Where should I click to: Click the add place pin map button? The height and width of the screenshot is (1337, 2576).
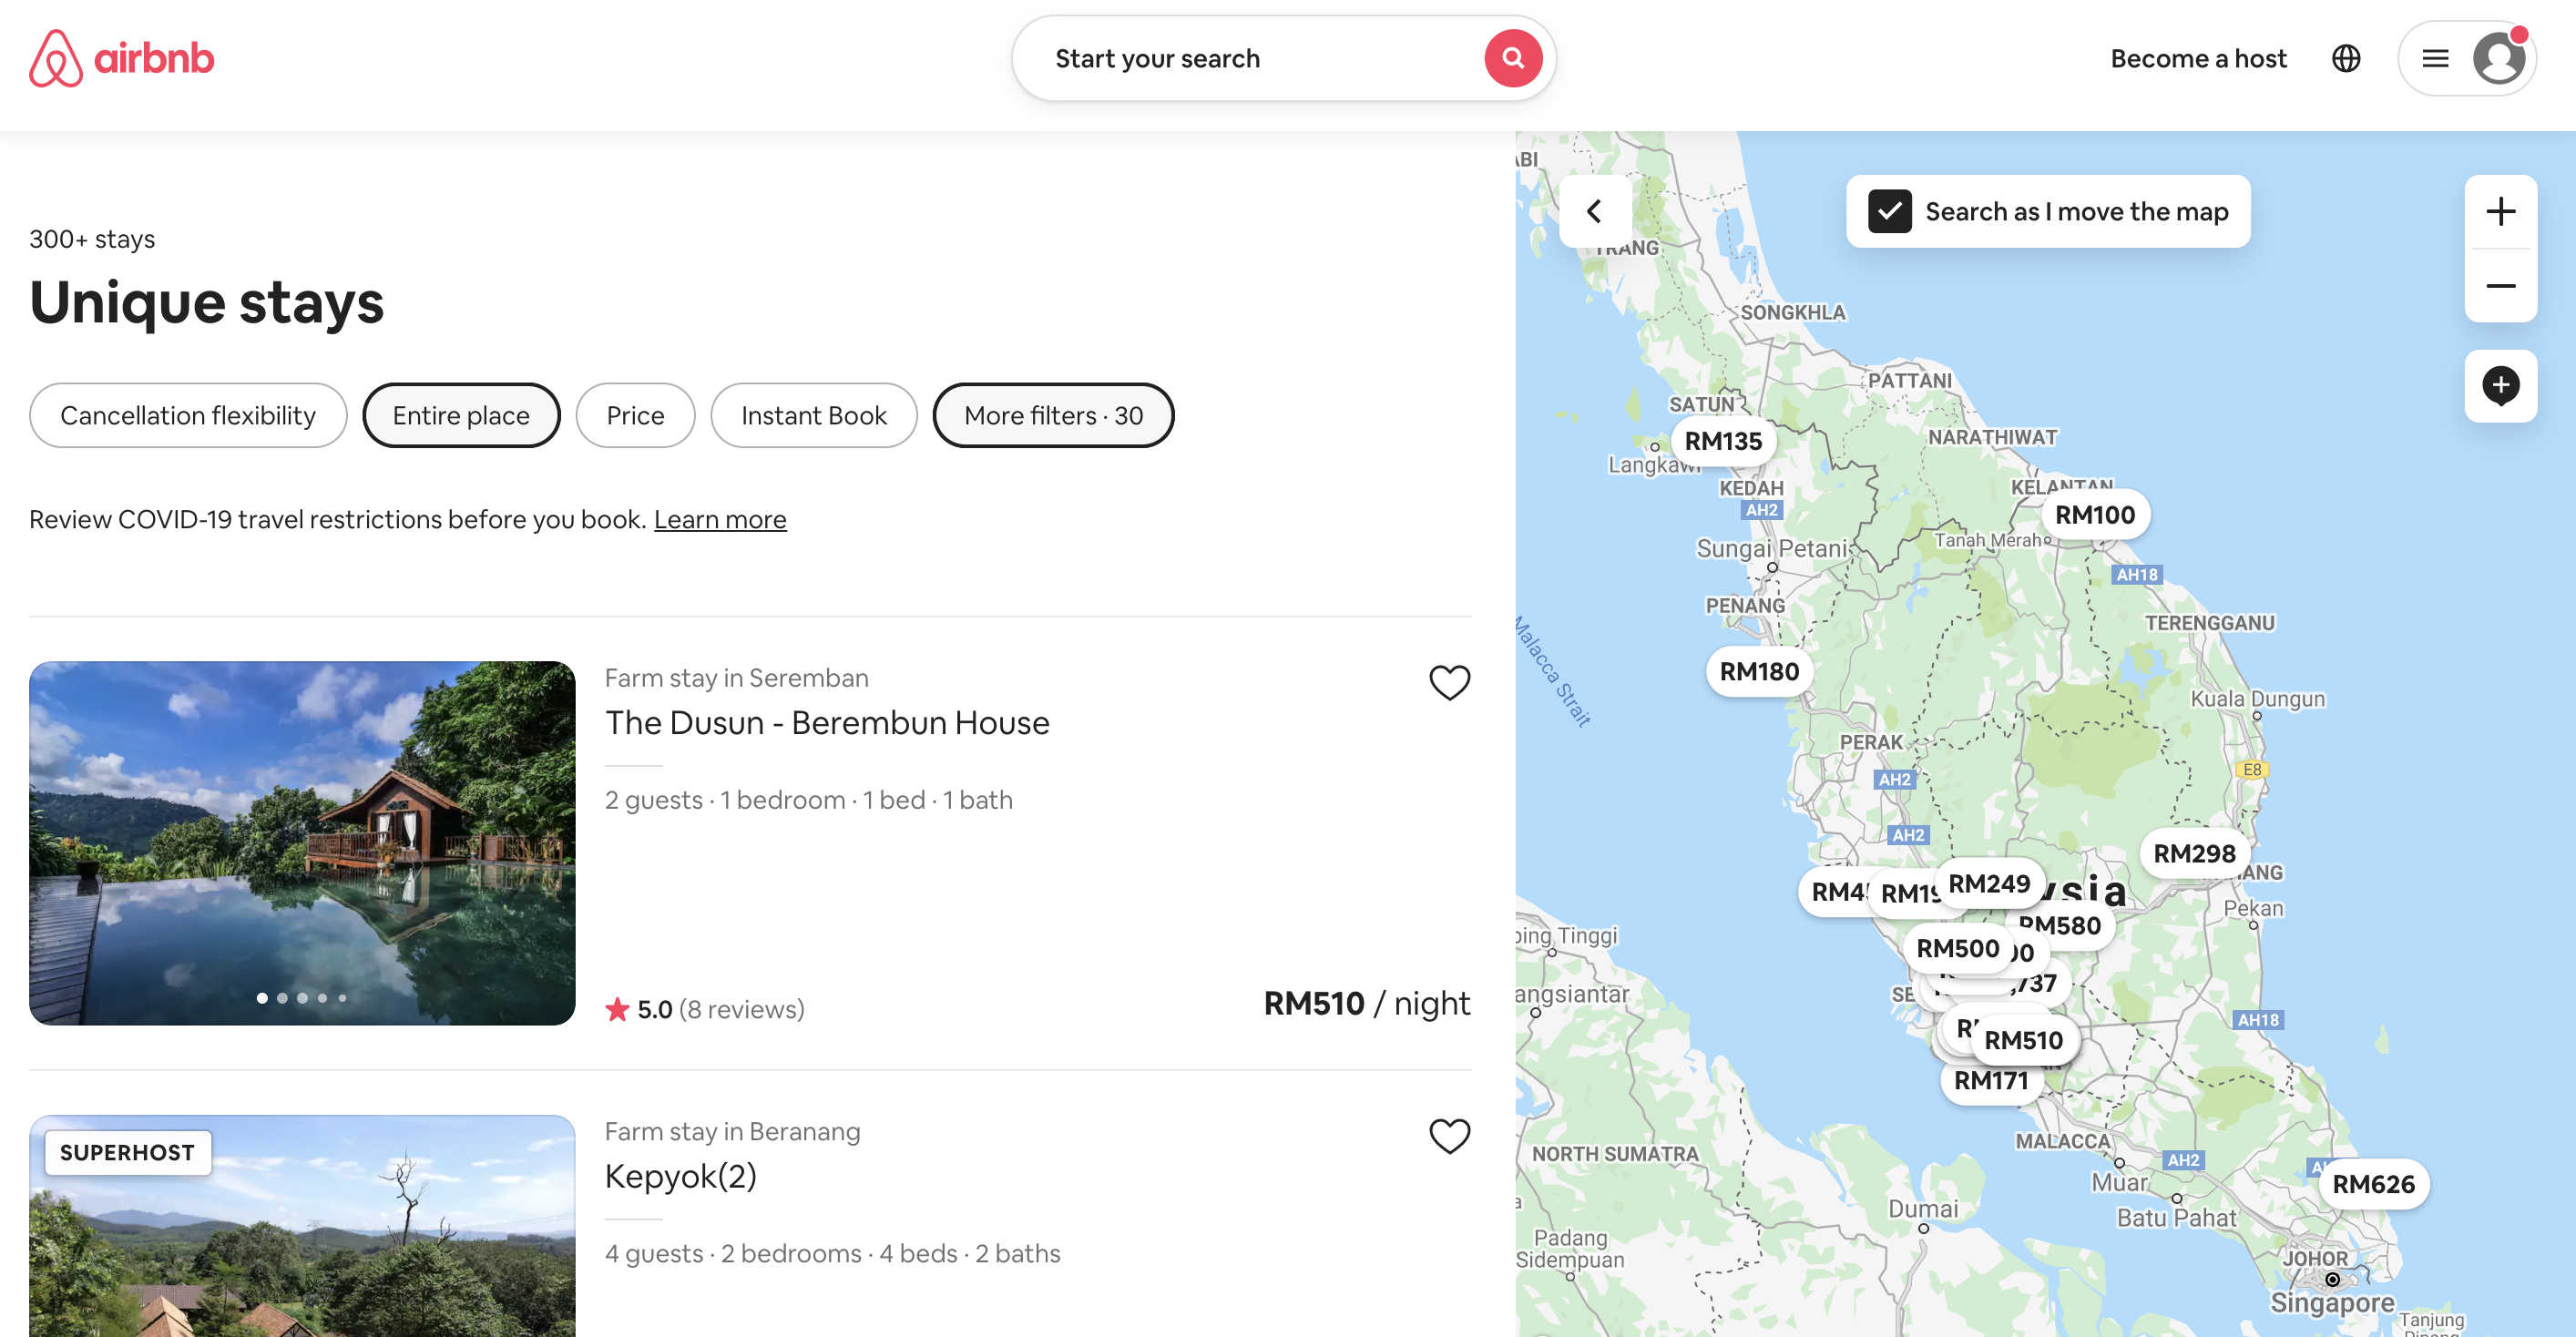click(x=2499, y=385)
